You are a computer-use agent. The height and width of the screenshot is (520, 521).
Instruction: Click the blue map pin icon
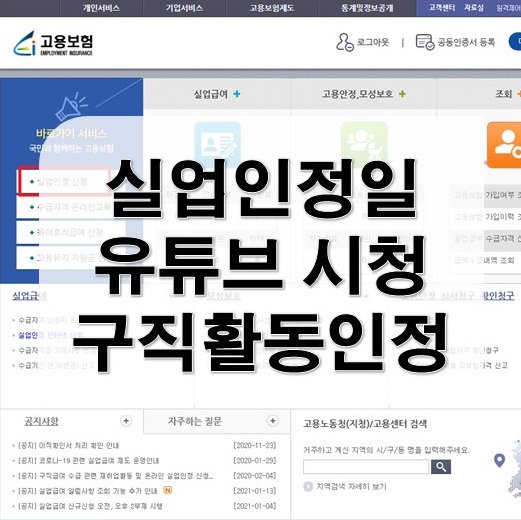499,461
